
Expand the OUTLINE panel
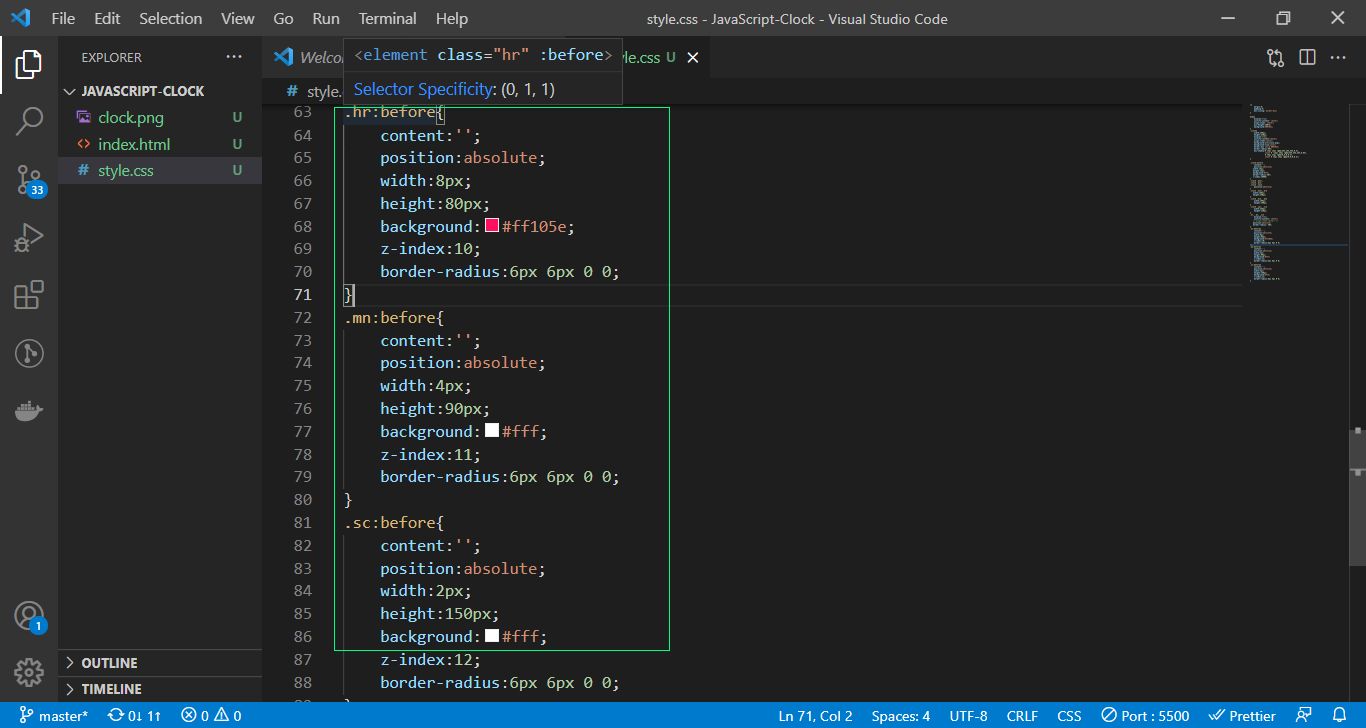pos(160,663)
